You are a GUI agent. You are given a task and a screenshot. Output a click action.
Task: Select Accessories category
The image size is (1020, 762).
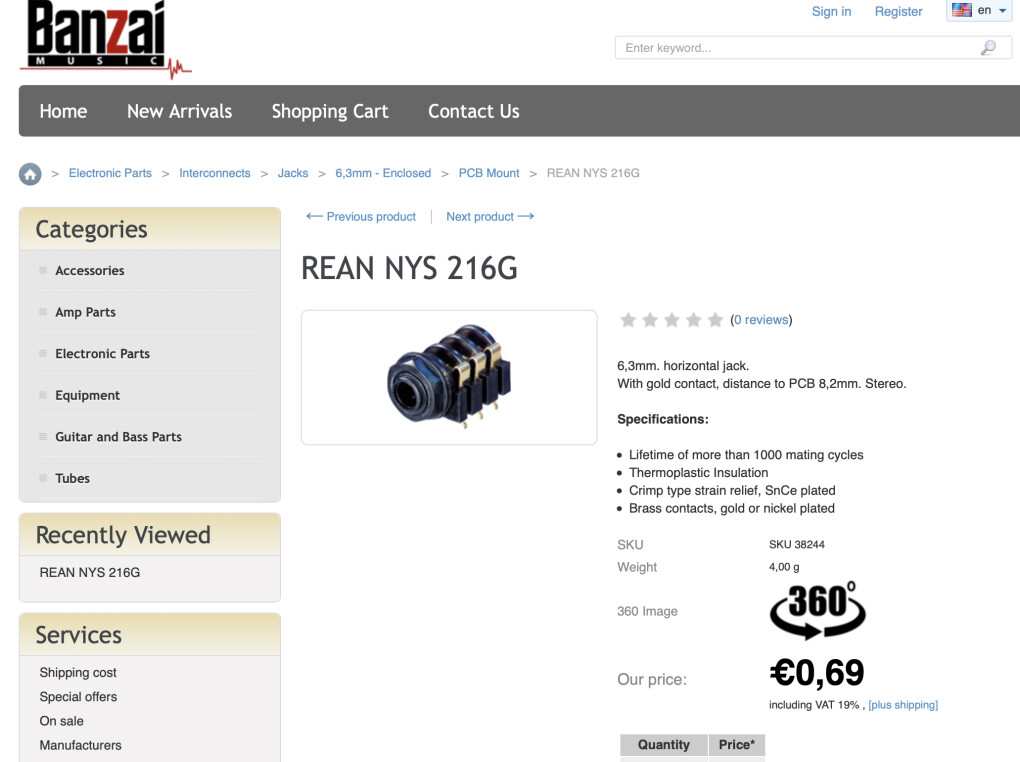(90, 271)
